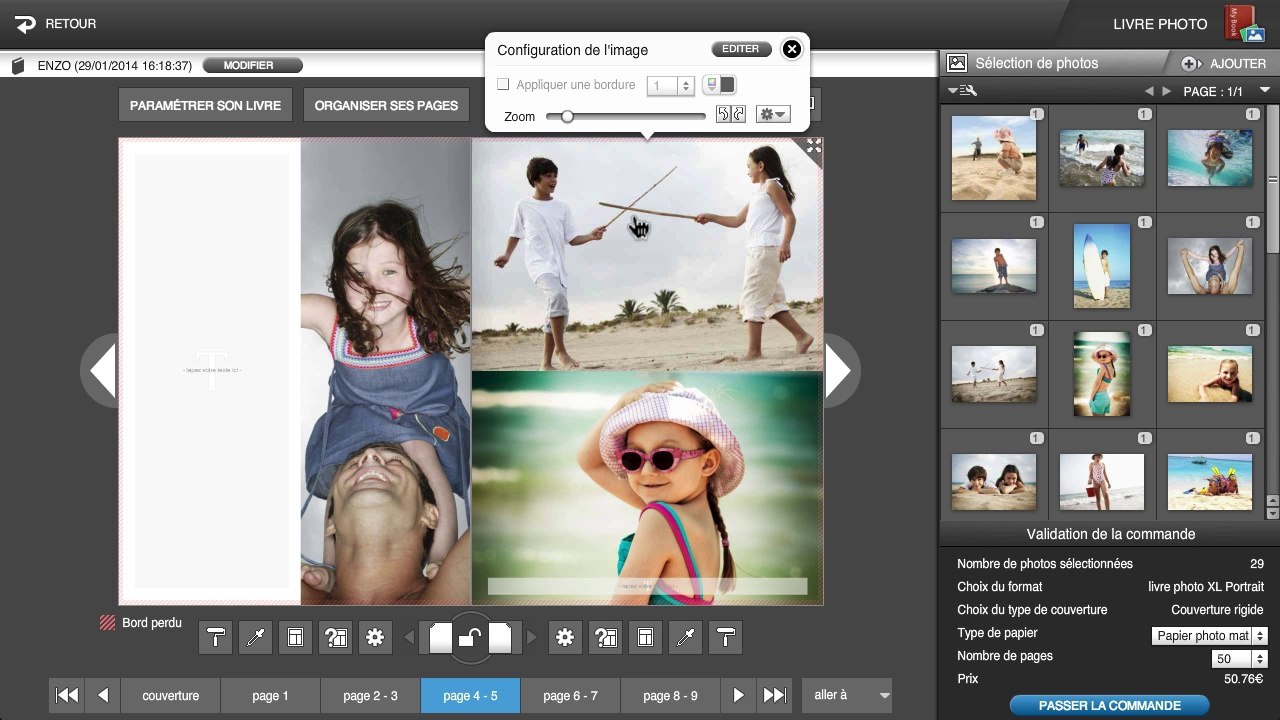Select the left eyedropper color tool
Image resolution: width=1280 pixels, height=720 pixels.
click(x=255, y=637)
